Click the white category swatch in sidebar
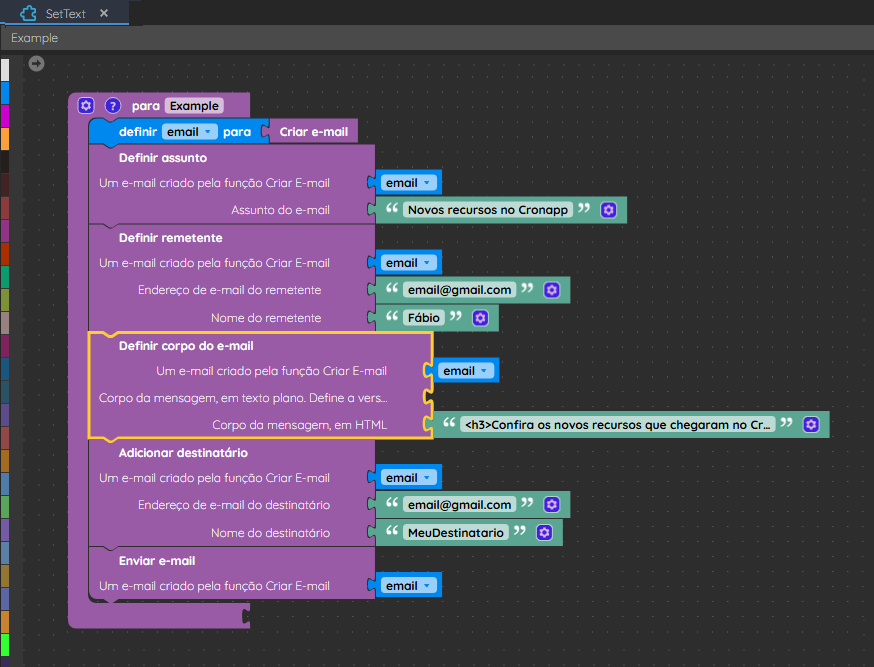 coord(4,70)
